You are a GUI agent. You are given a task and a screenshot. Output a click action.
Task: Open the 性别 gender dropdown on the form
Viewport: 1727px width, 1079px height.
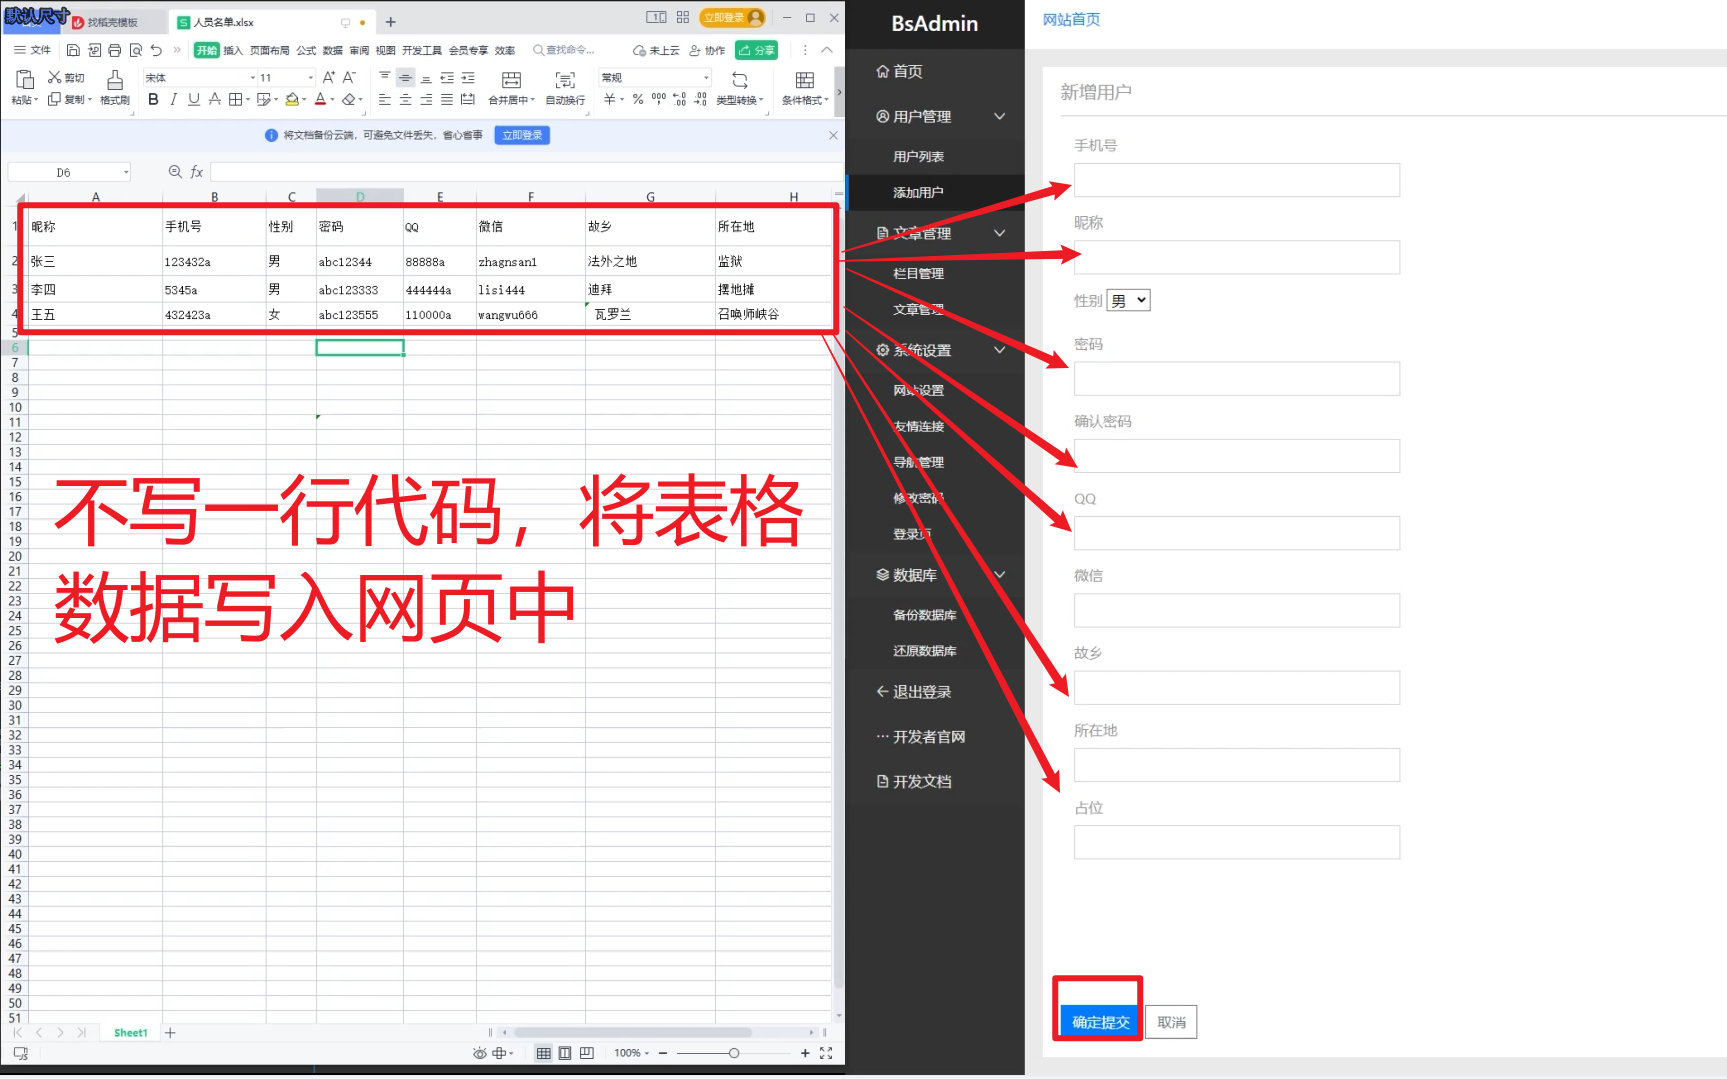click(1127, 299)
